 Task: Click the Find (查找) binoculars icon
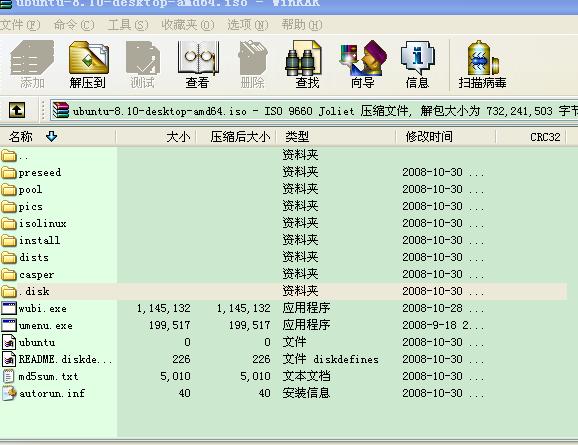tap(303, 59)
